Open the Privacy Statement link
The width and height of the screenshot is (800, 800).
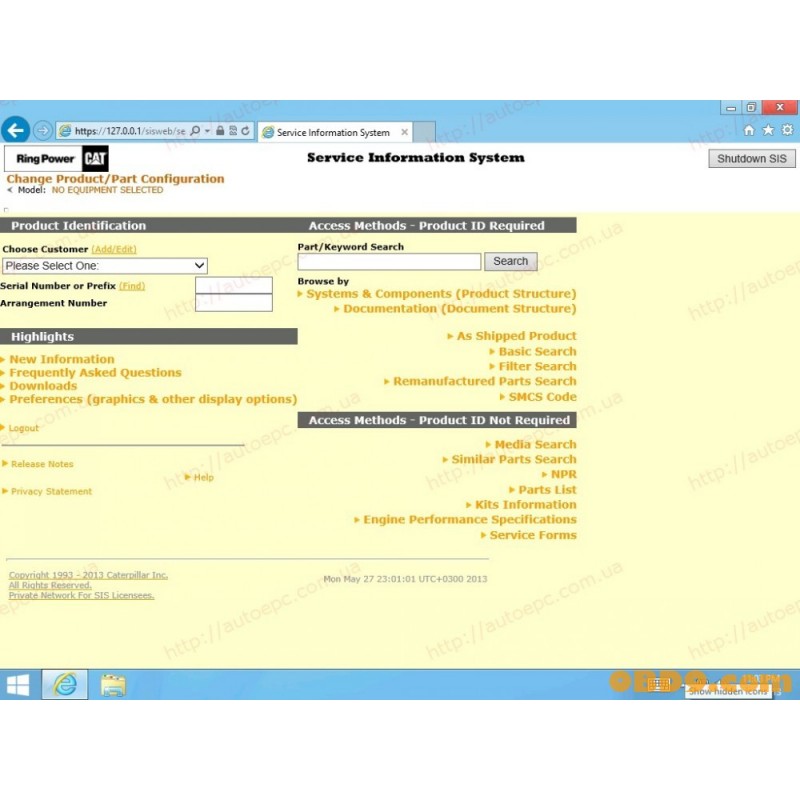[x=51, y=491]
